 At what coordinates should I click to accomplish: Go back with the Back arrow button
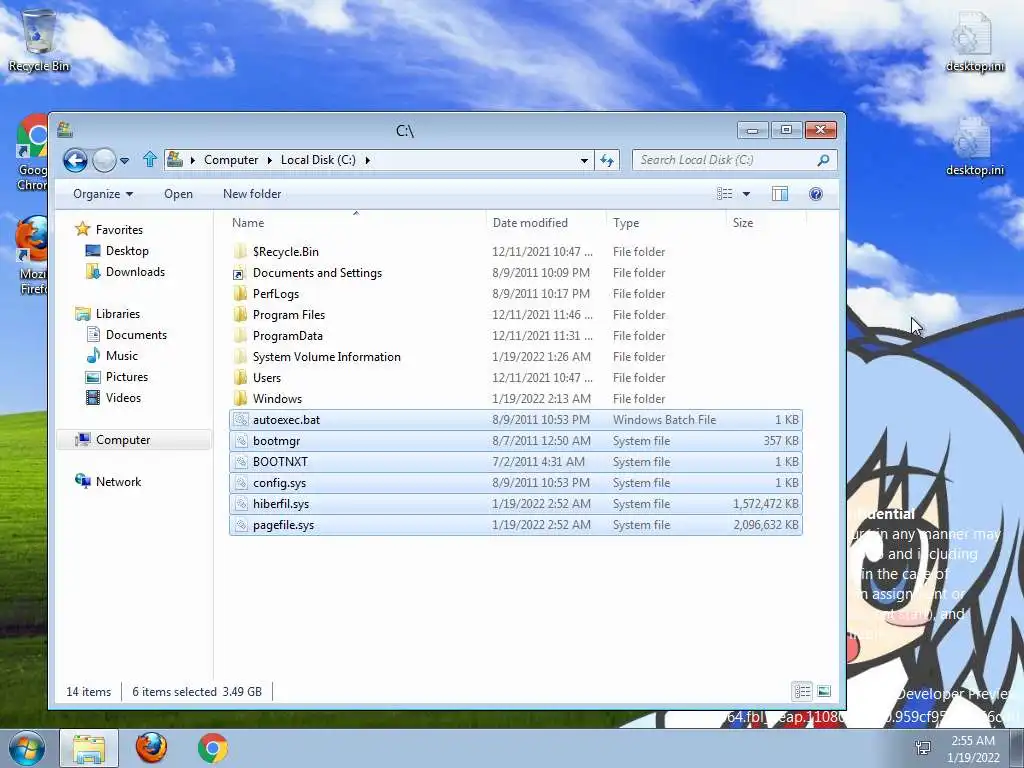click(75, 160)
